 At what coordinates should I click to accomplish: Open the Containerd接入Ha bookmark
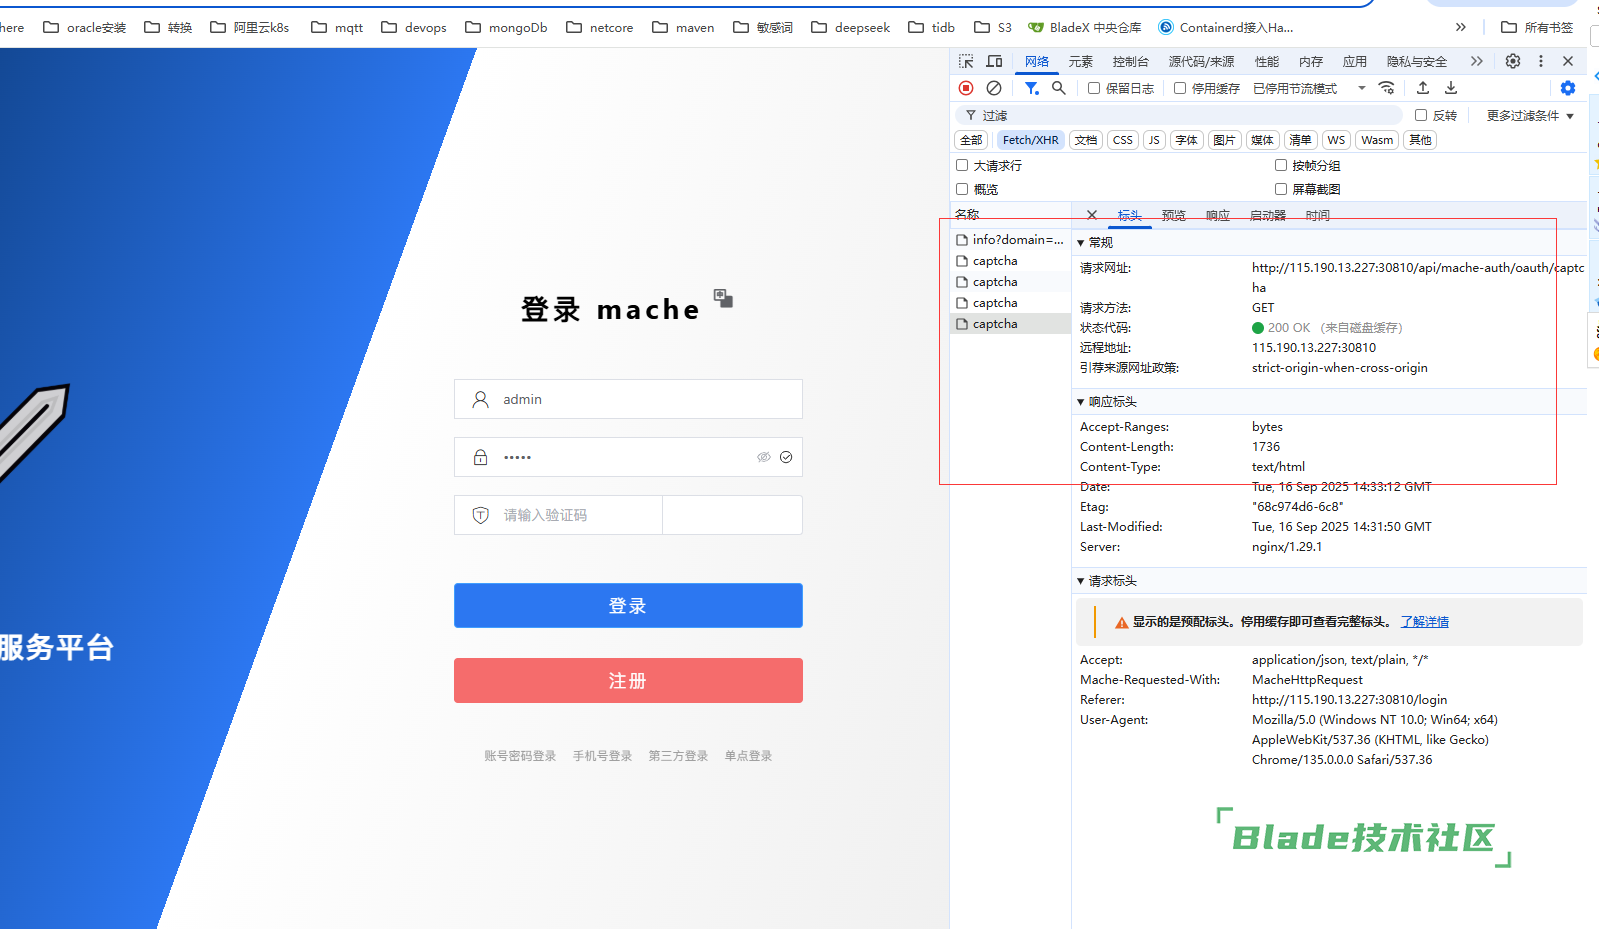coord(1226,27)
